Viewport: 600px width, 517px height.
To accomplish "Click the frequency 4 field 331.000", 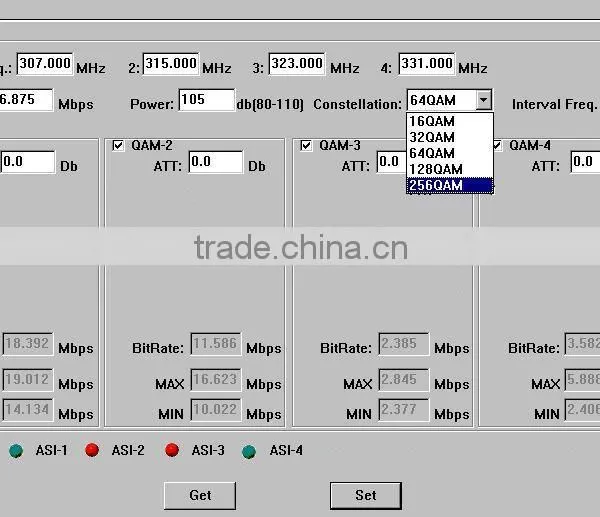I will 426,64.
